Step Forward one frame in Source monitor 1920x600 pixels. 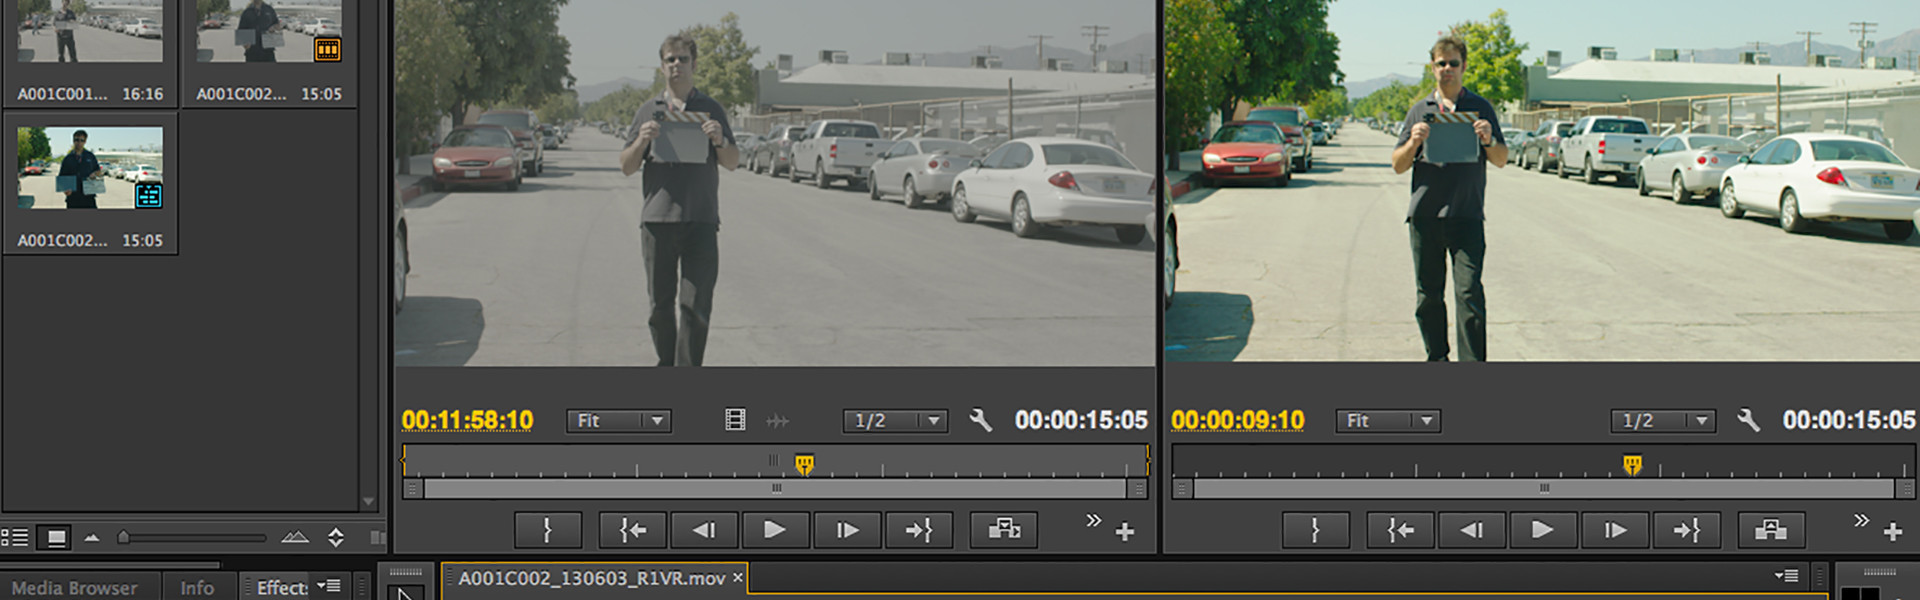click(x=847, y=530)
